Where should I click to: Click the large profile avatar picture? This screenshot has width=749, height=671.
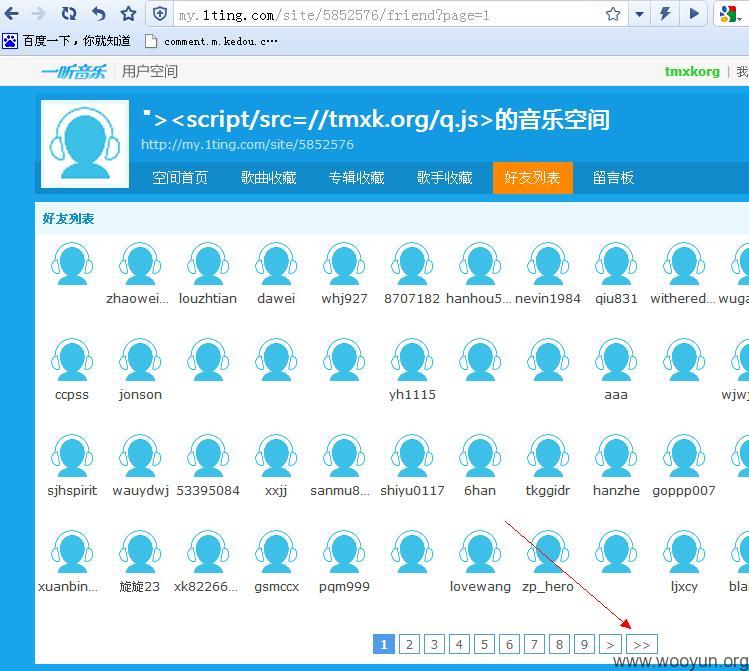(85, 144)
